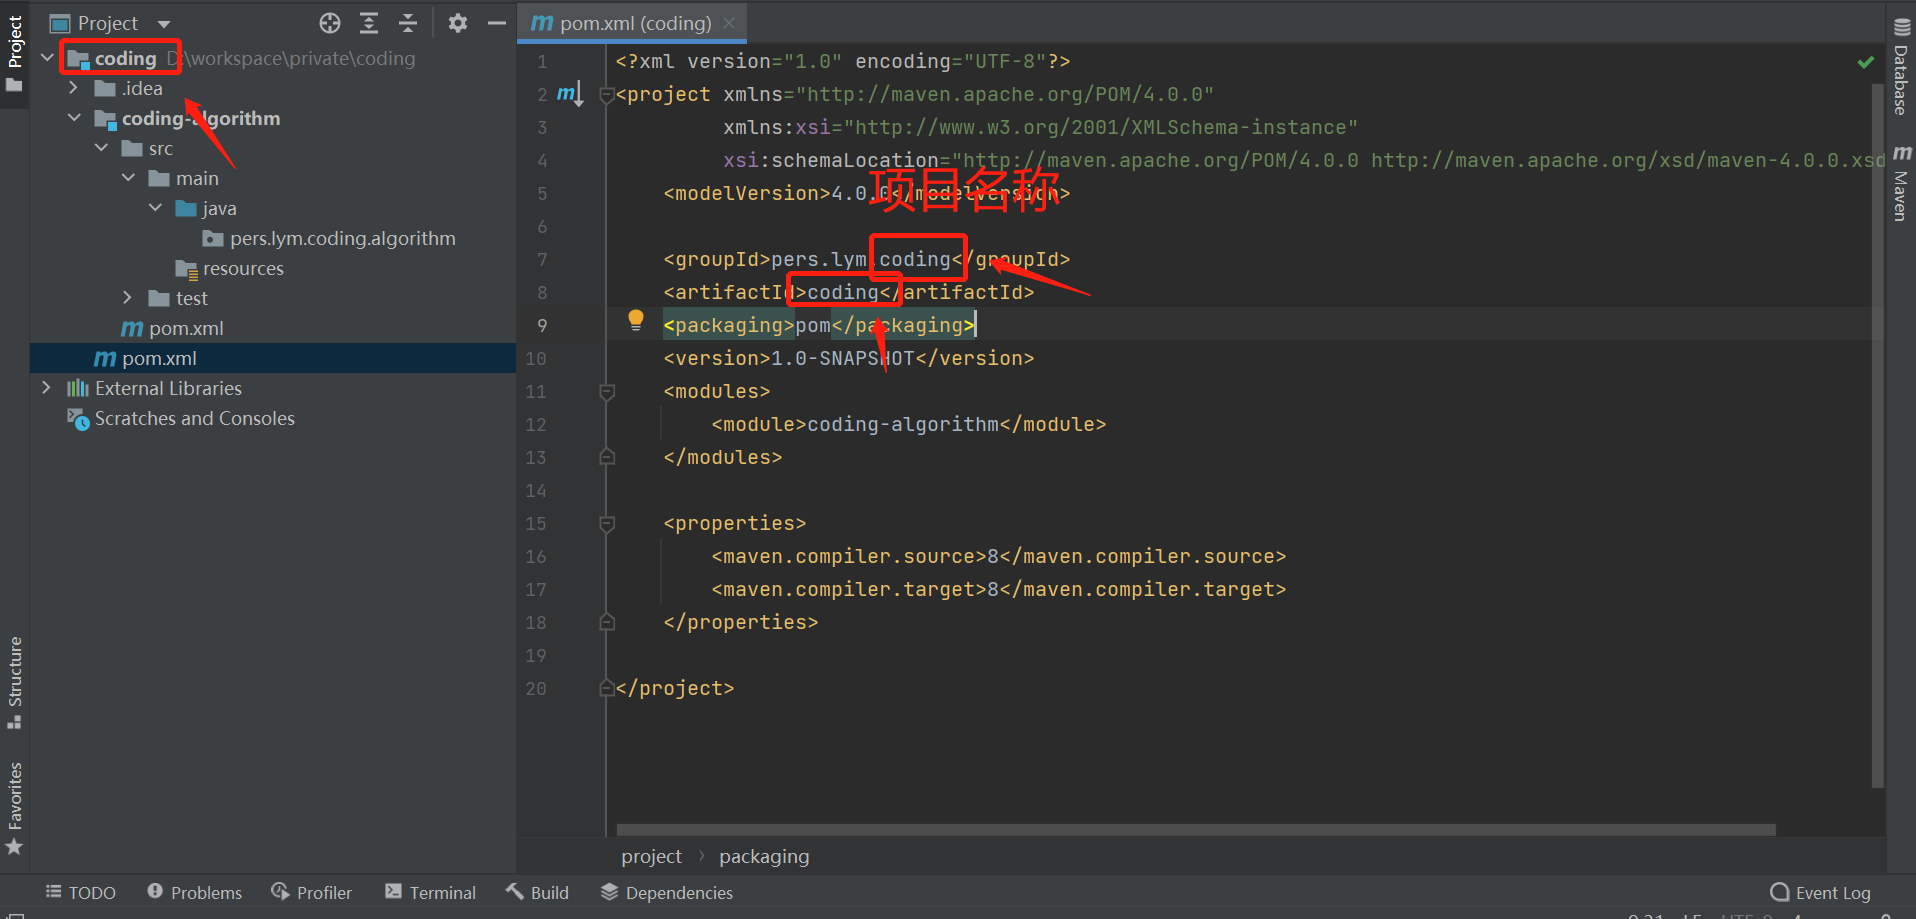
Task: Click the Collapse All icon in Project panel
Action: tap(408, 23)
